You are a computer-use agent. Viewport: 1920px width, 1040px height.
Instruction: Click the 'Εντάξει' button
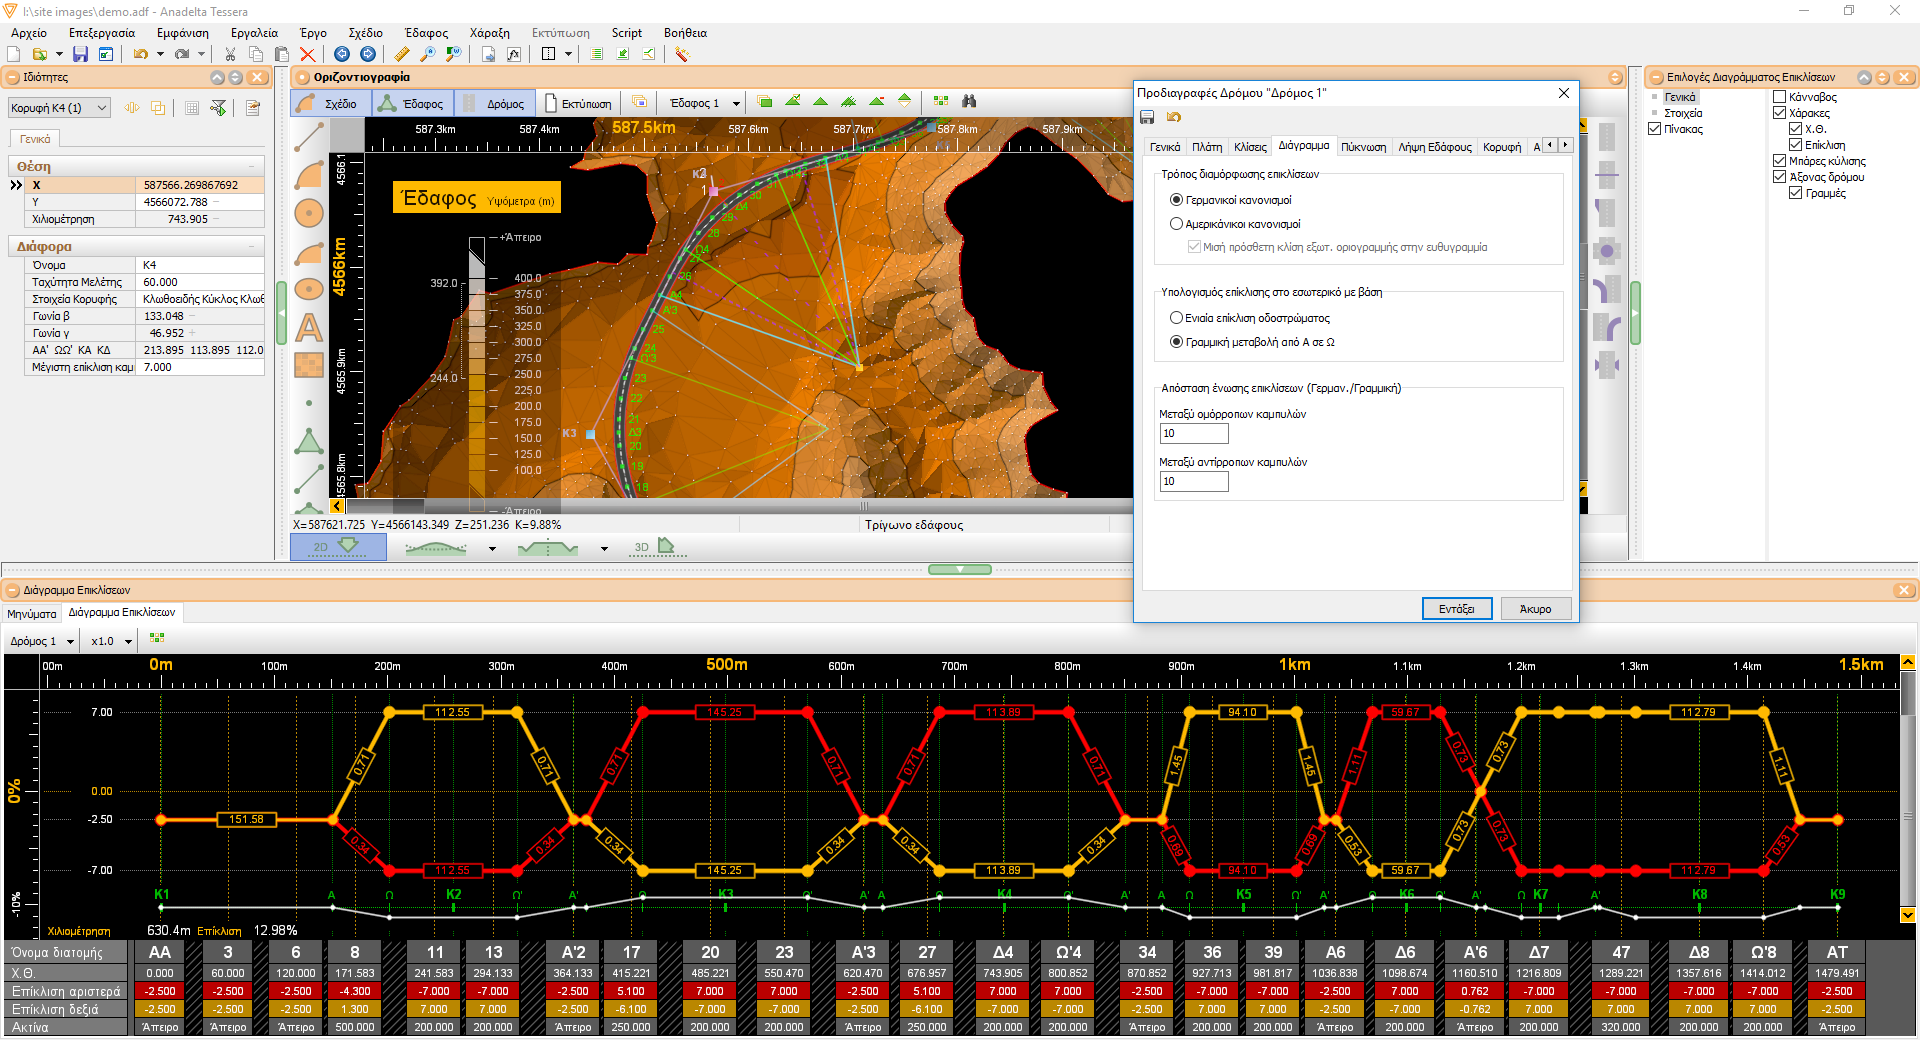1456,609
